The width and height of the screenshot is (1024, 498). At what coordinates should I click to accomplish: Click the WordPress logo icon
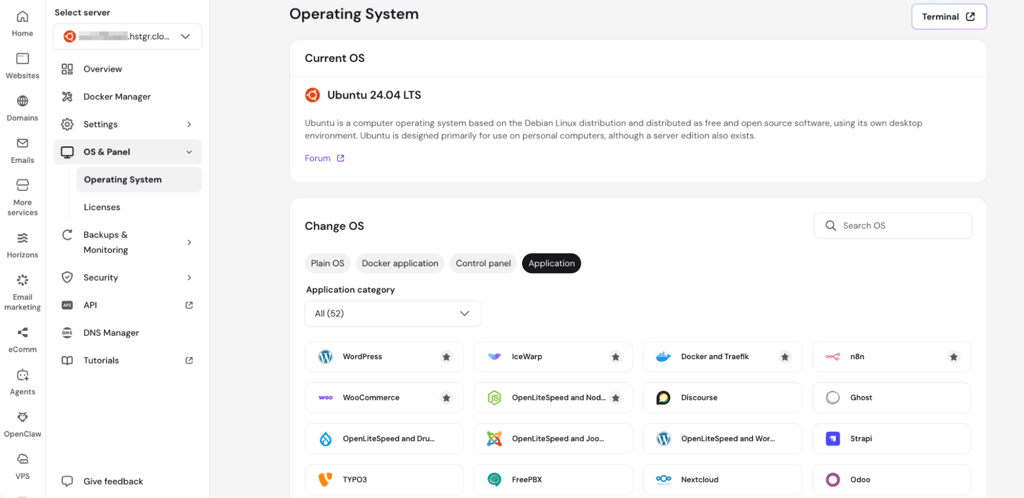[325, 357]
